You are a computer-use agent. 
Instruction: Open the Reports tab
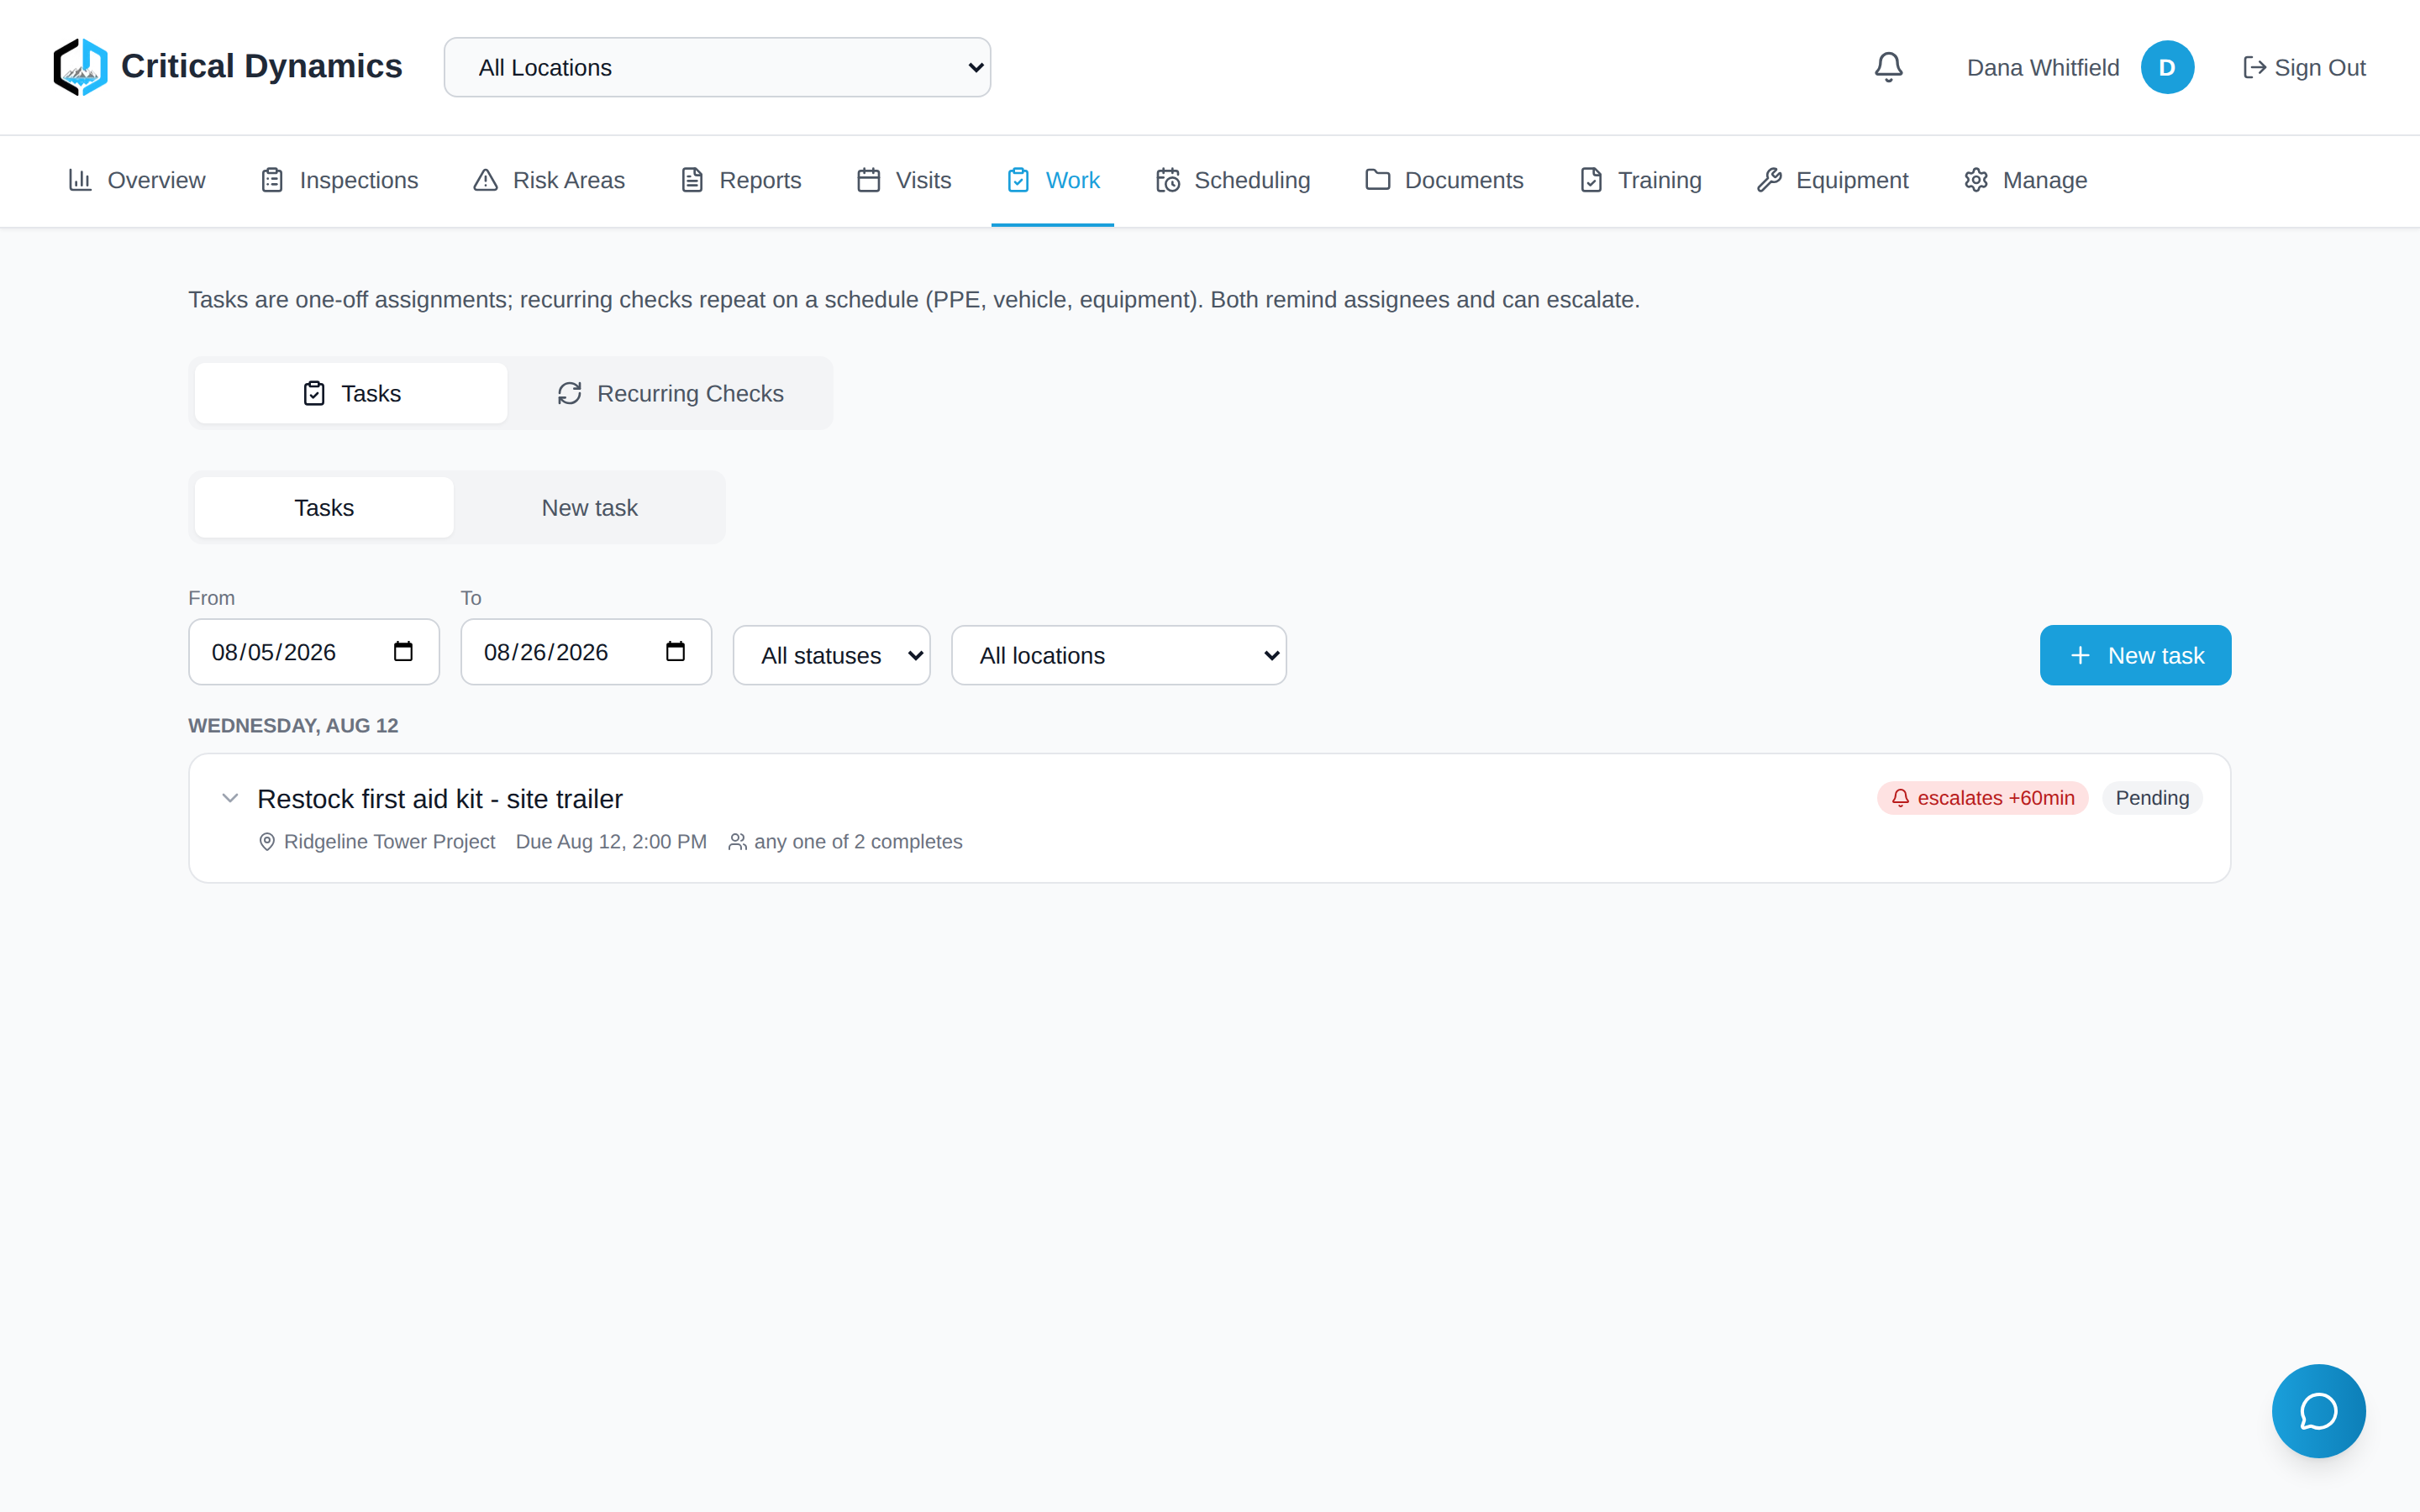(741, 180)
